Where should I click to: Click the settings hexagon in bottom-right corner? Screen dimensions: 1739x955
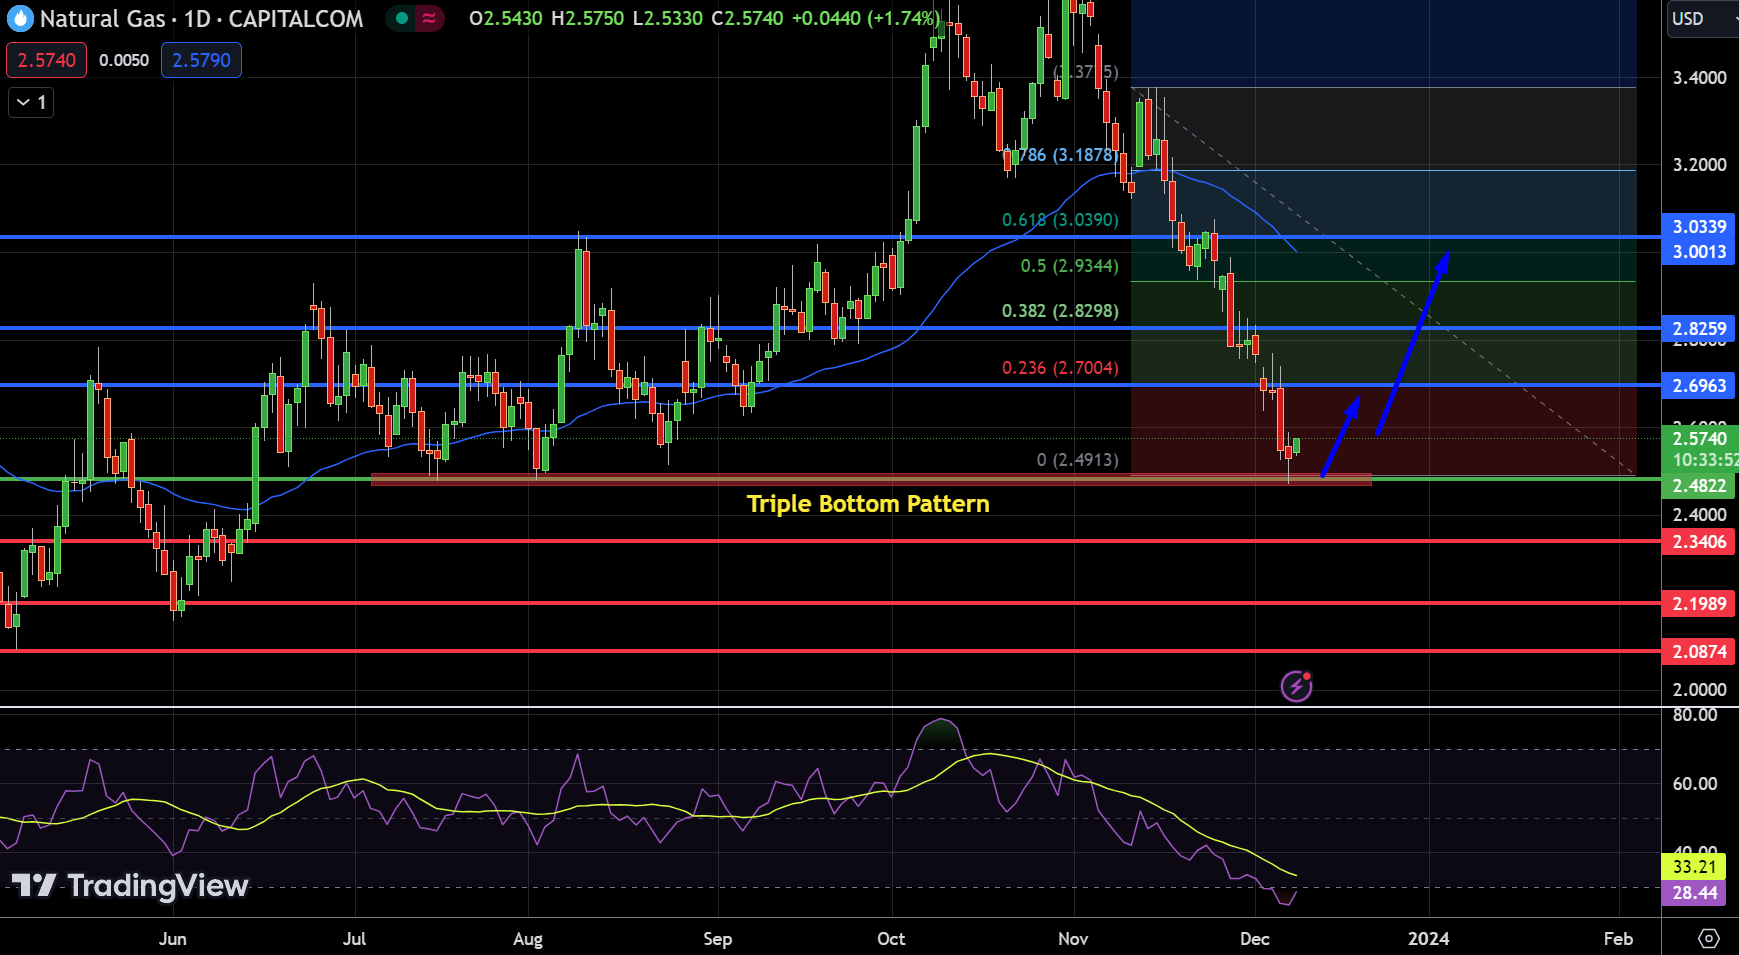pyautogui.click(x=1709, y=939)
